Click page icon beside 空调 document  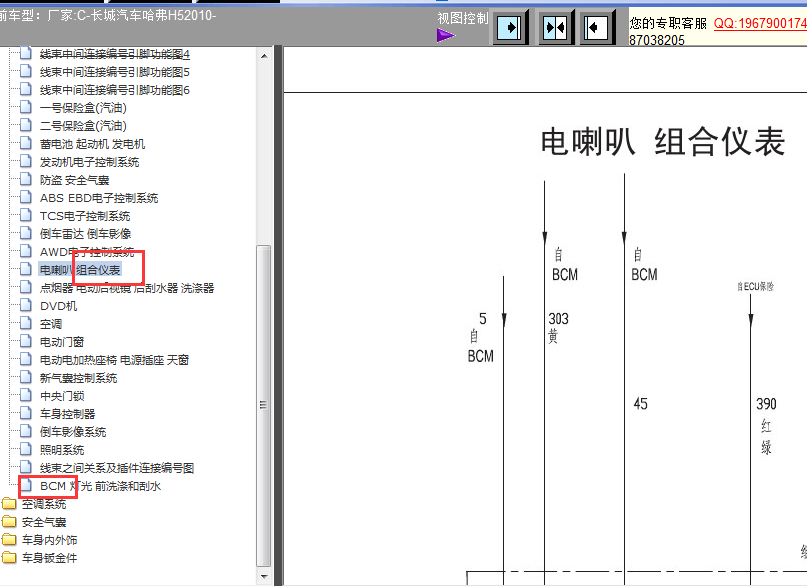pos(26,323)
